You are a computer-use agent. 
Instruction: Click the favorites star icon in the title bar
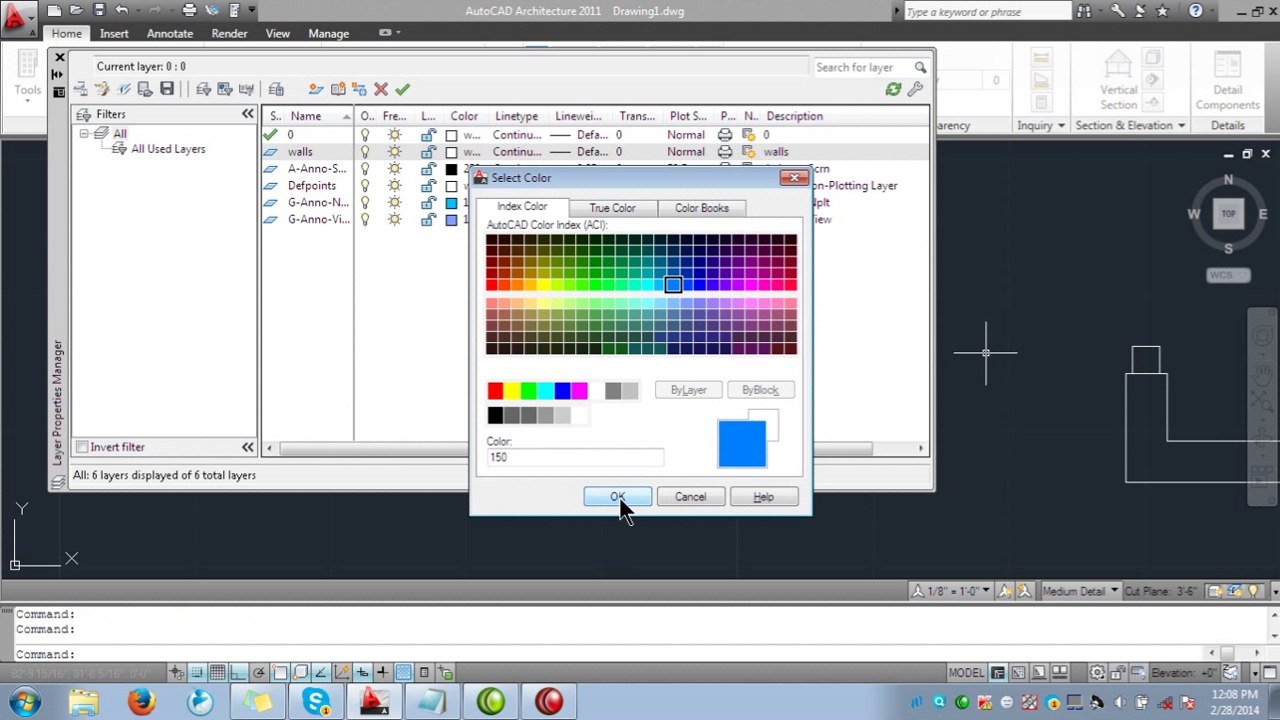click(1162, 11)
